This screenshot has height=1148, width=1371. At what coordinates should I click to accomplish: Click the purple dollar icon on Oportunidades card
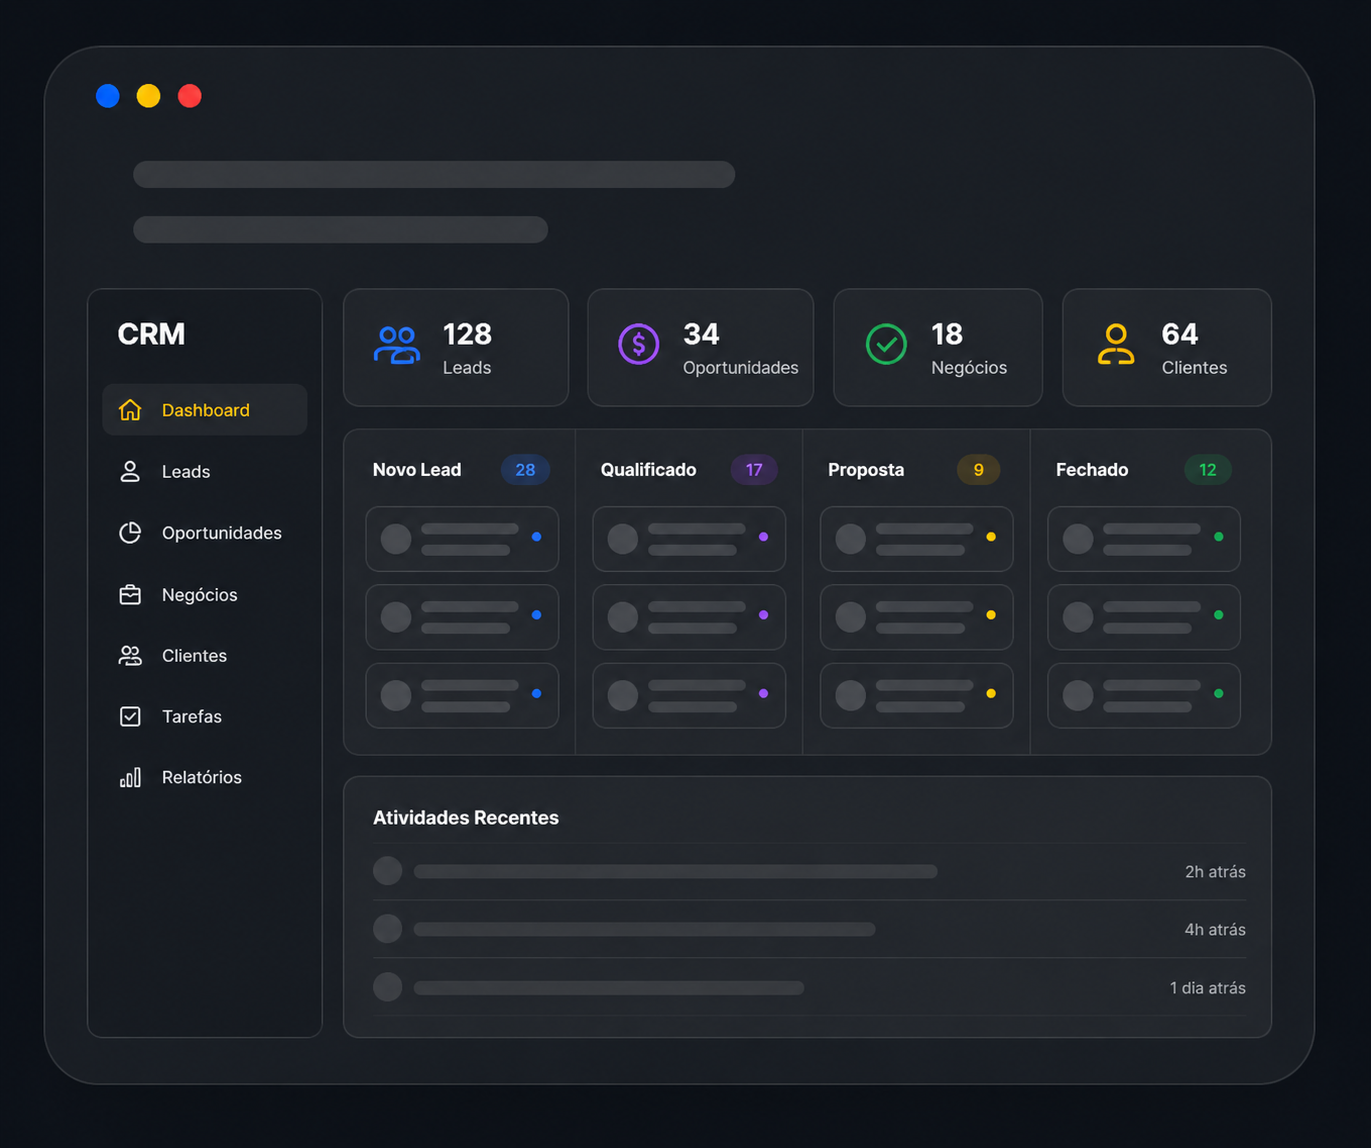tap(639, 344)
